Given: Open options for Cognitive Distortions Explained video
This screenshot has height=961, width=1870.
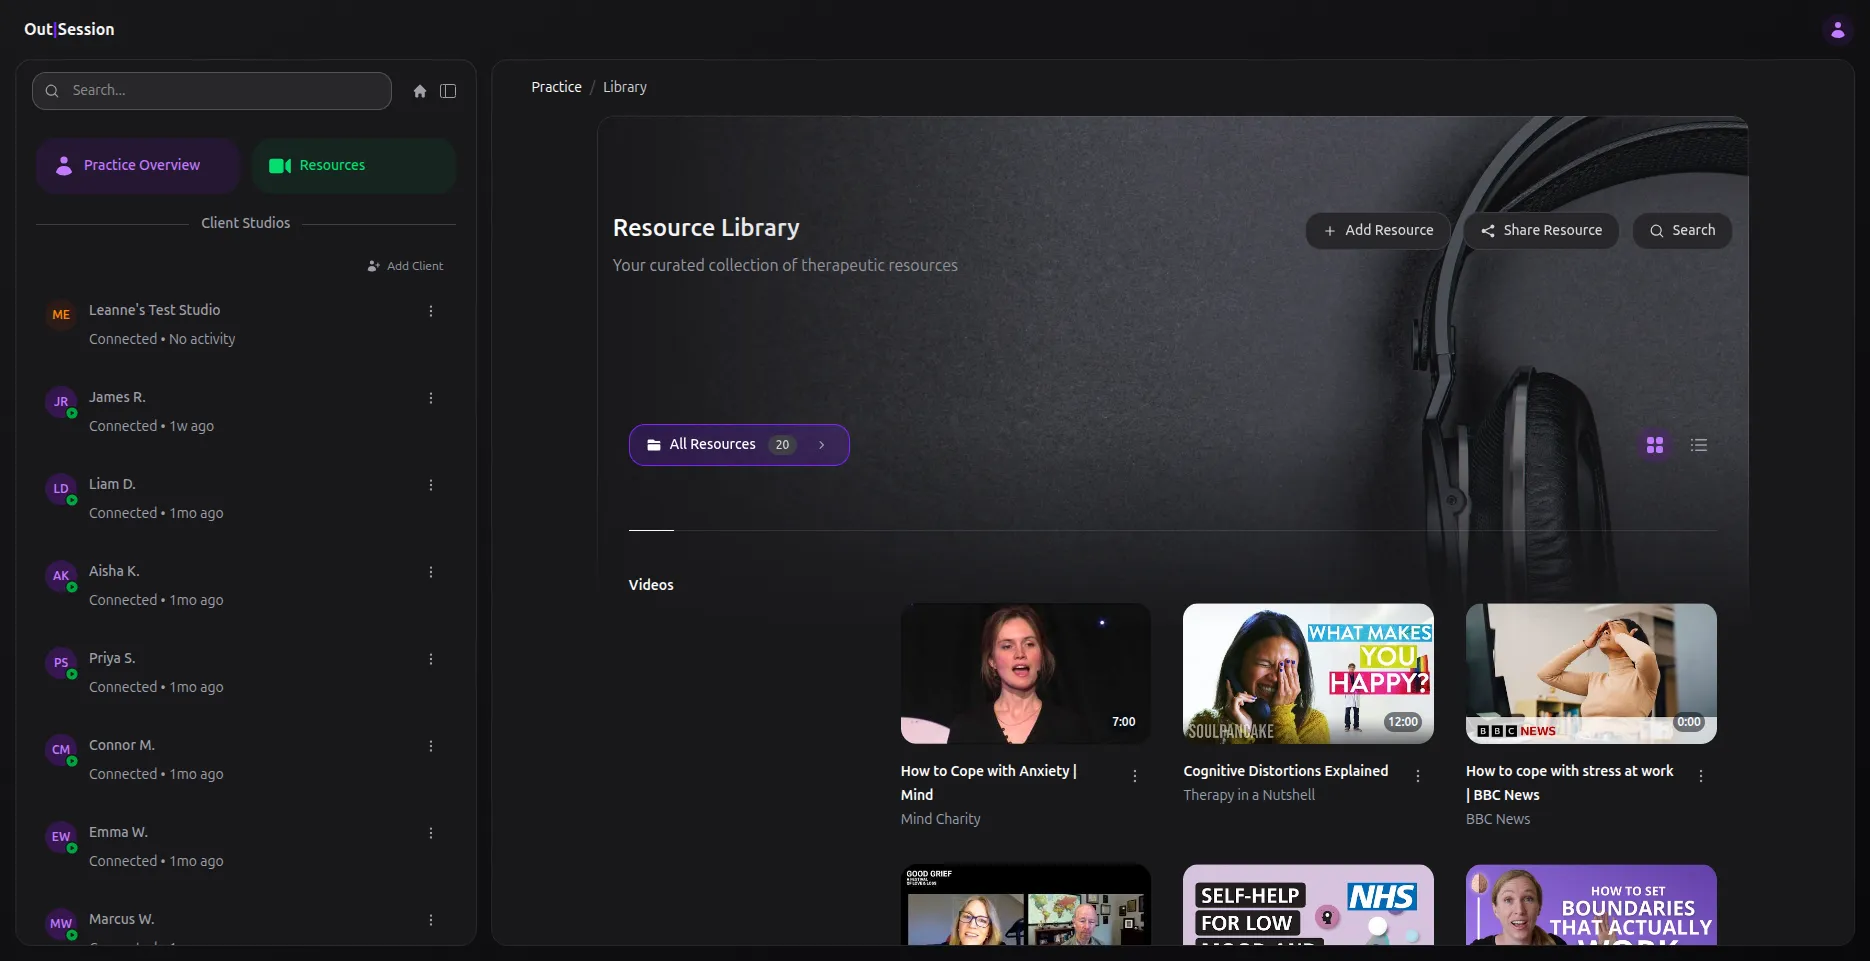Looking at the screenshot, I should click(1417, 776).
